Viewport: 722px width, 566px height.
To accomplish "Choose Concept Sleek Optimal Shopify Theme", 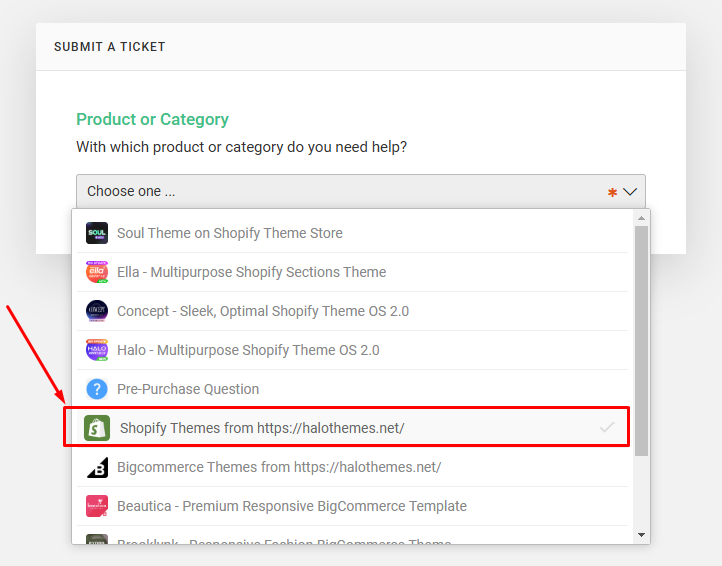I will click(x=352, y=311).
